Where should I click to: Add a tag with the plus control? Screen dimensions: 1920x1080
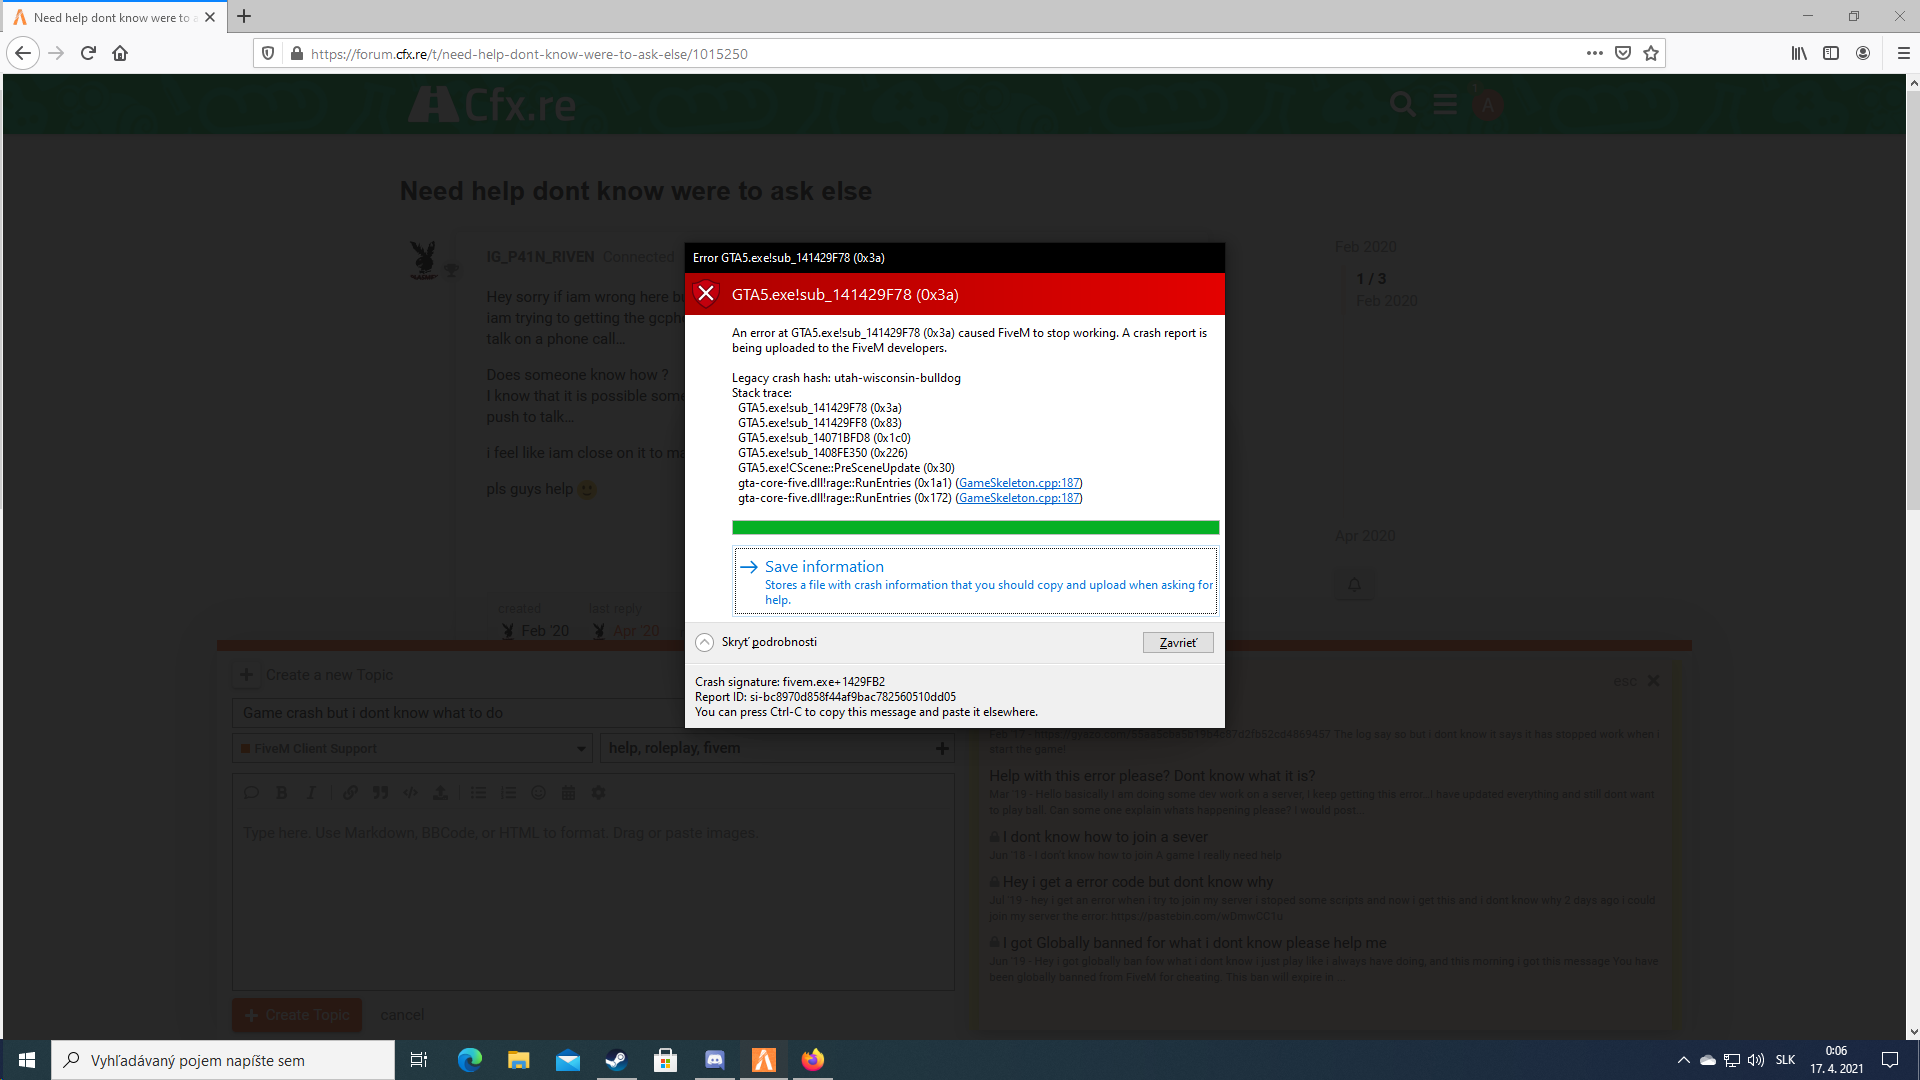941,748
